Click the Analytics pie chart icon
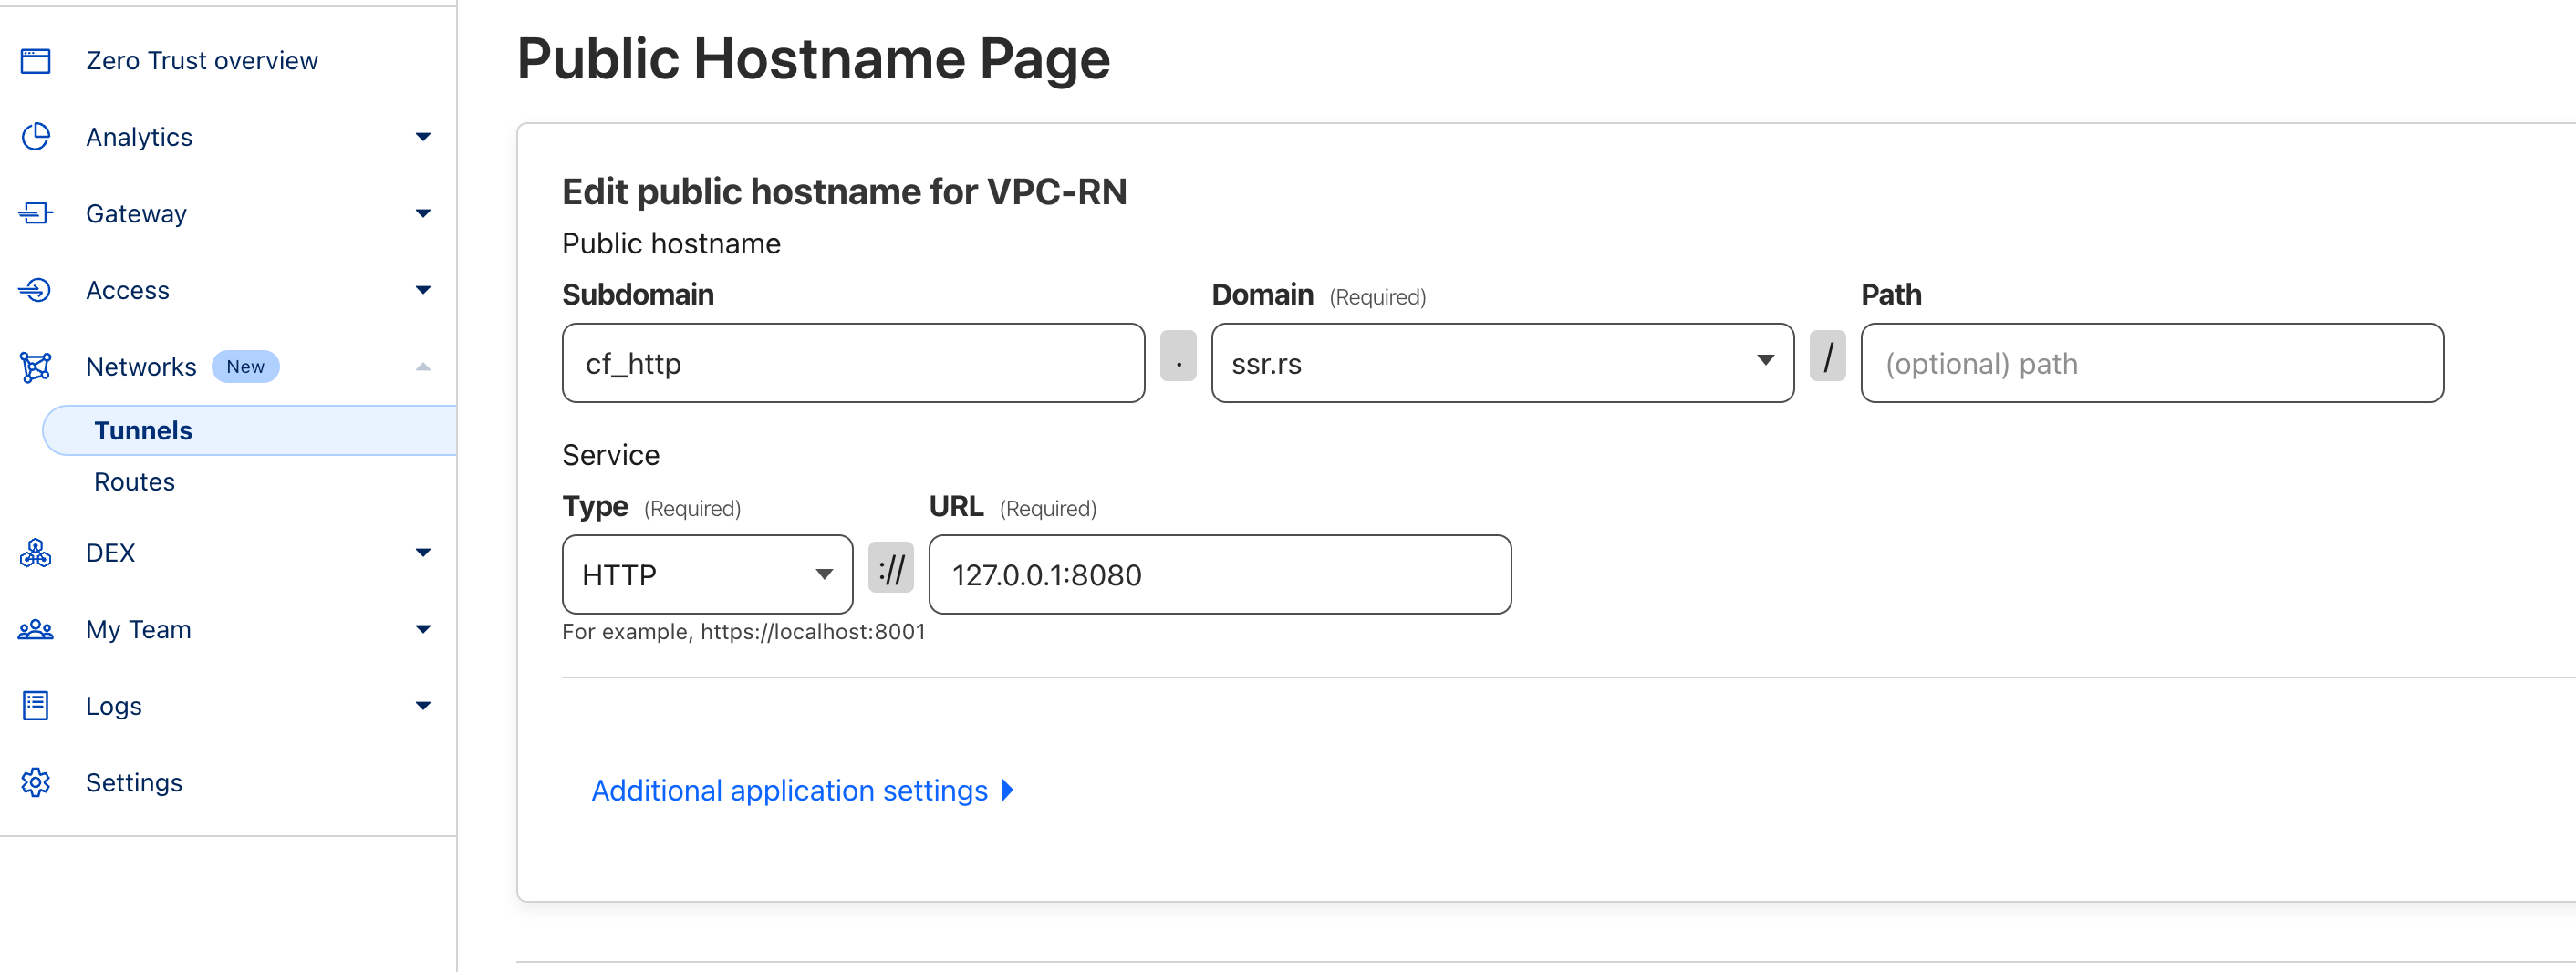 36,137
